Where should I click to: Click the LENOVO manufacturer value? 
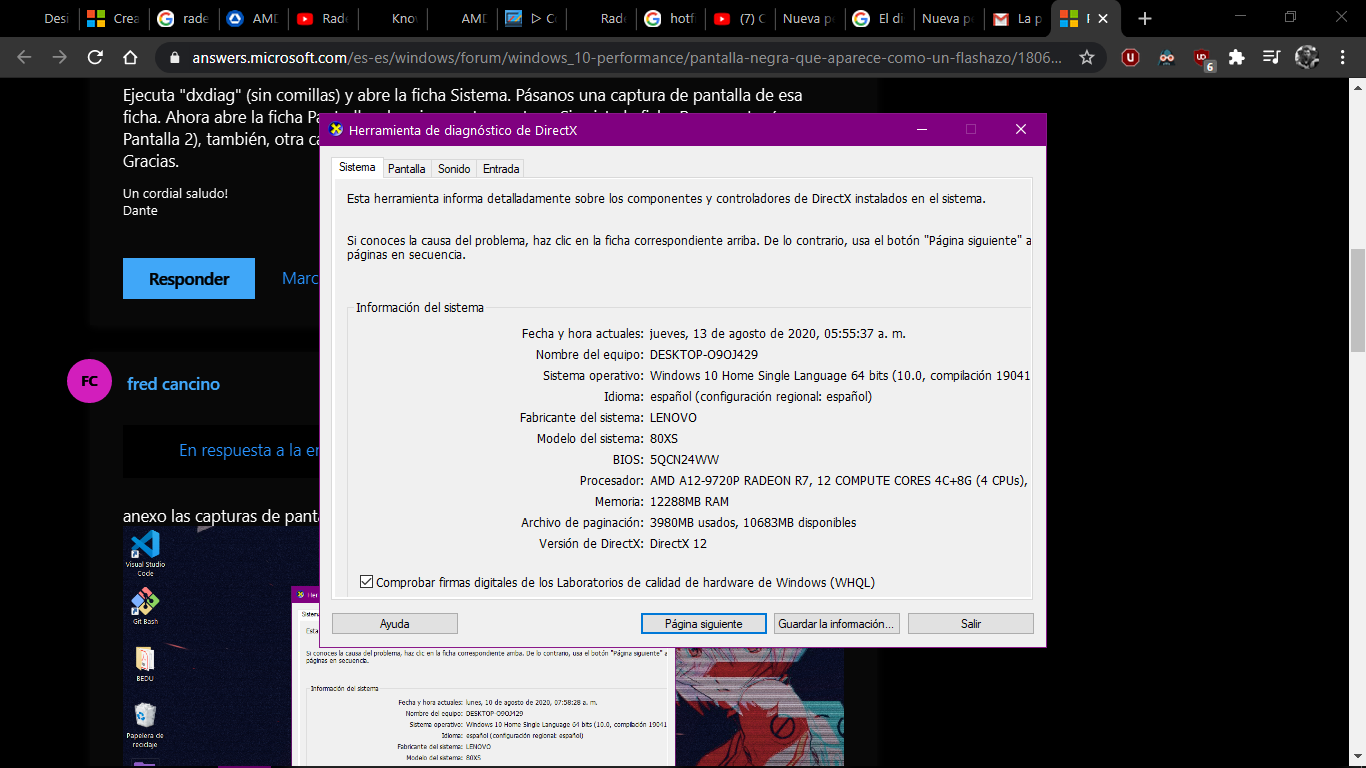click(673, 417)
